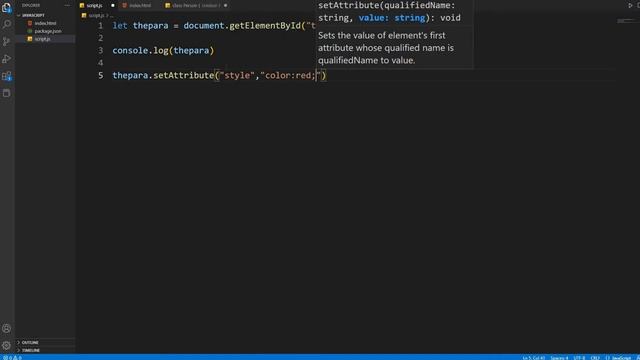Open the Run and Debug view

point(7,59)
